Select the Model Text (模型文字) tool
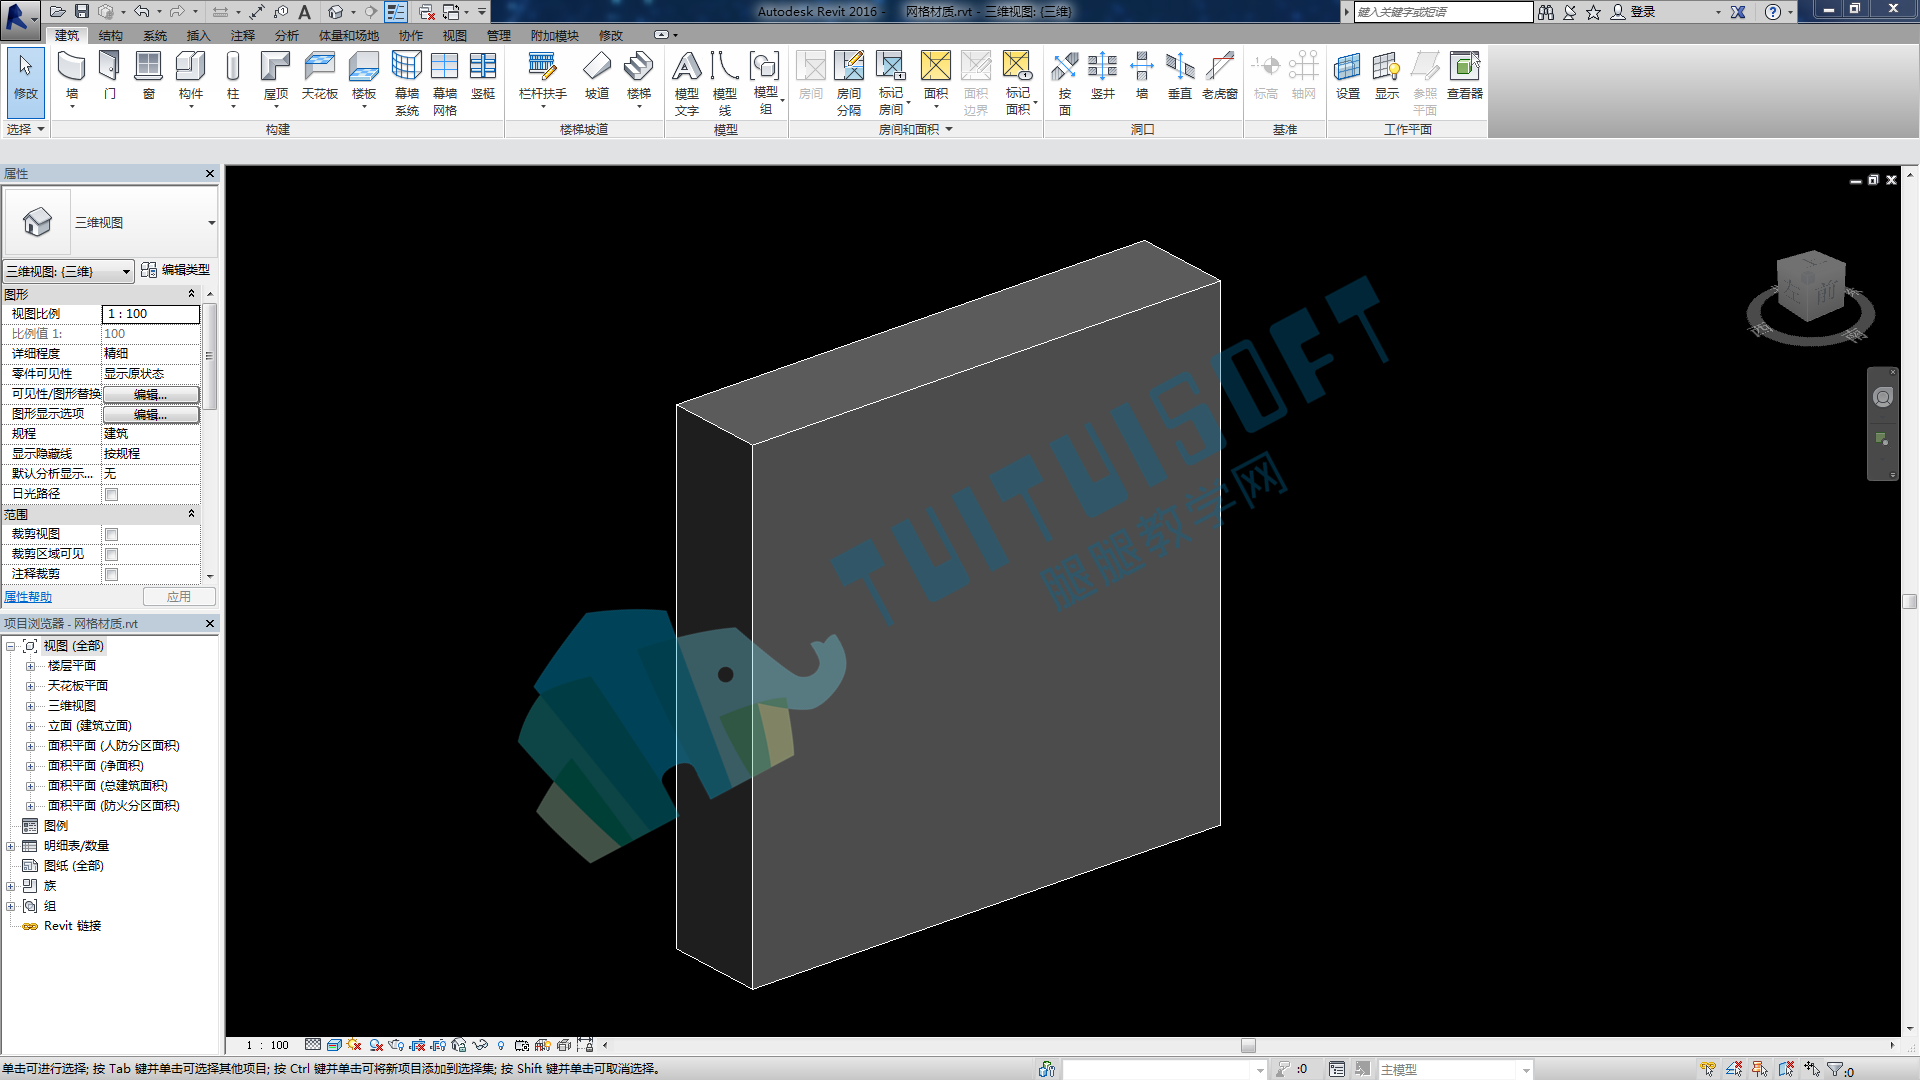Image resolution: width=1920 pixels, height=1080 pixels. [687, 83]
